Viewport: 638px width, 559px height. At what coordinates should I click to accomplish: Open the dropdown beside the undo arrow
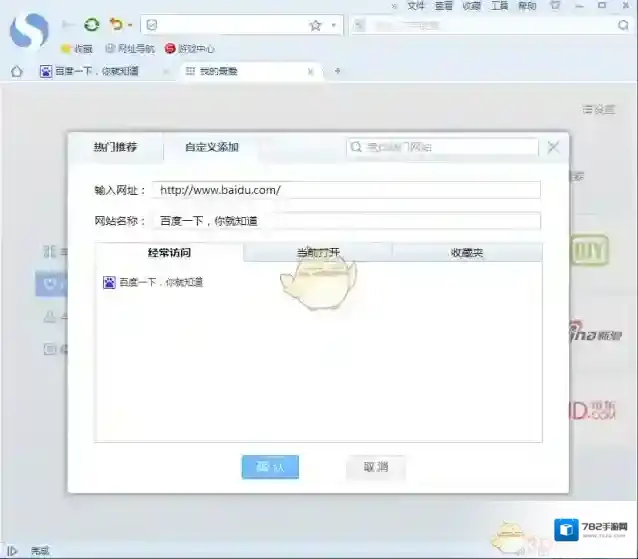point(130,25)
